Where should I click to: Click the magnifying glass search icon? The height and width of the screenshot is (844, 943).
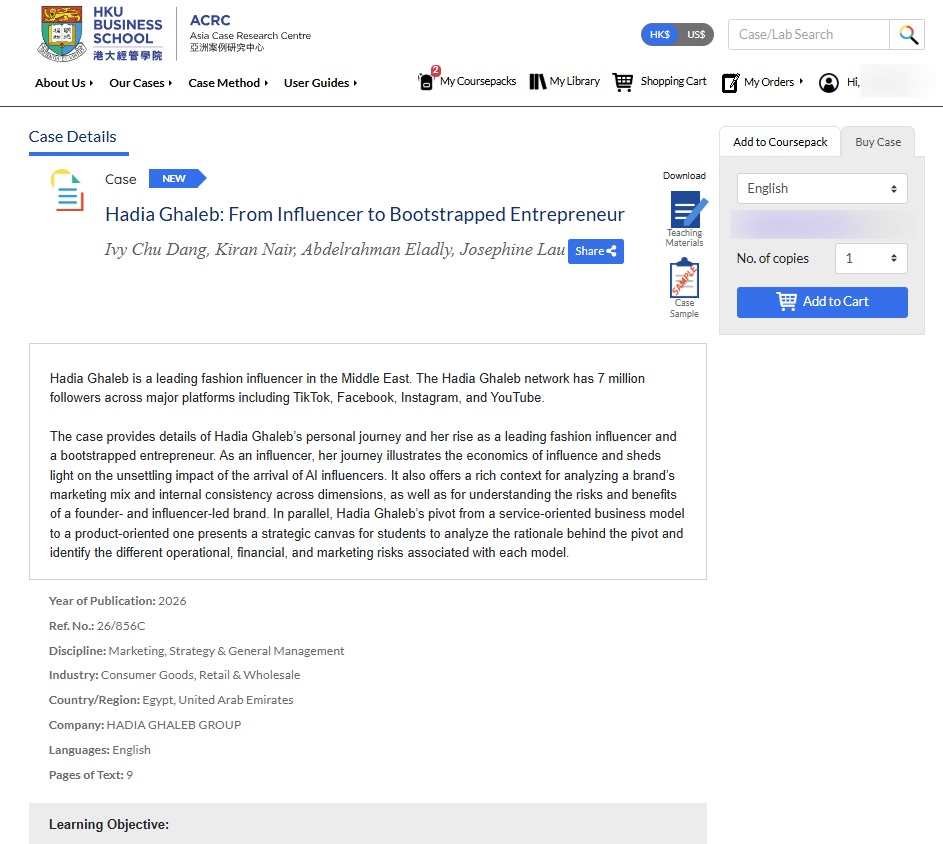(x=908, y=35)
